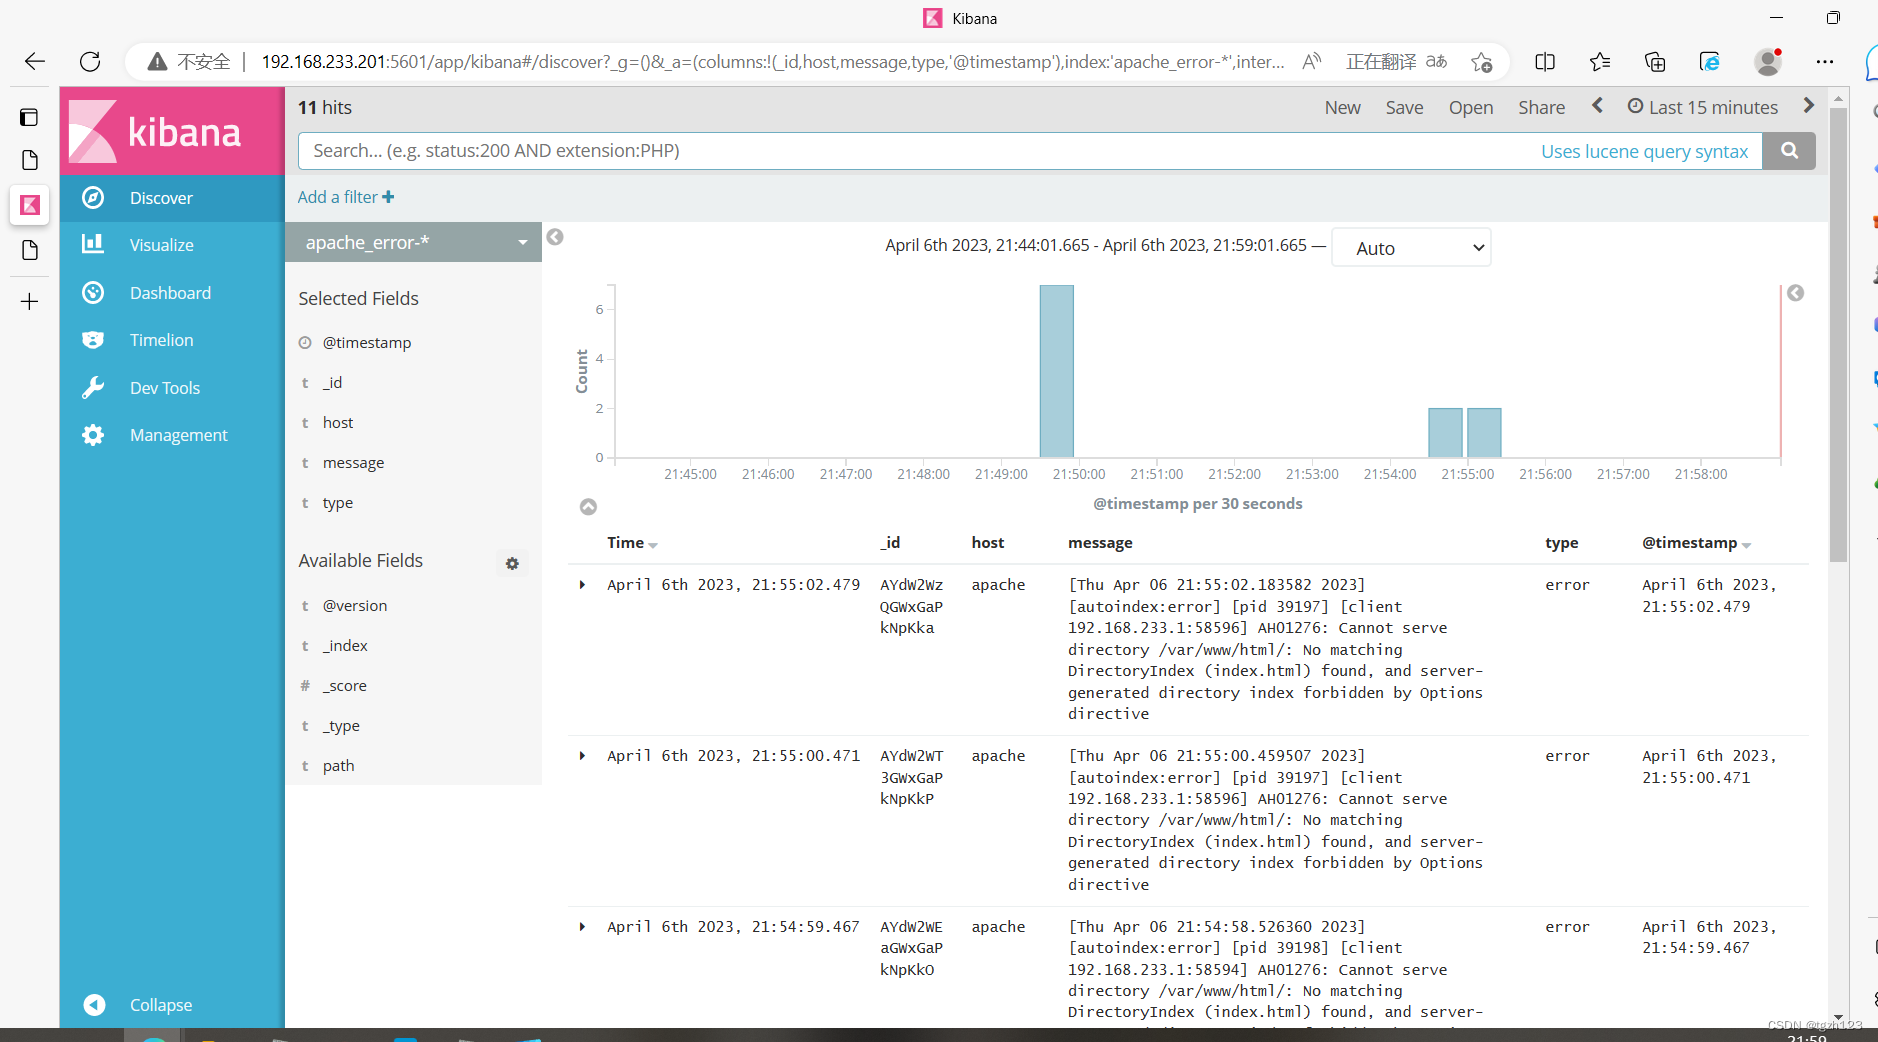Screen dimensions: 1878x1042
Task: Click the browser address bar URL
Action: (x=772, y=62)
